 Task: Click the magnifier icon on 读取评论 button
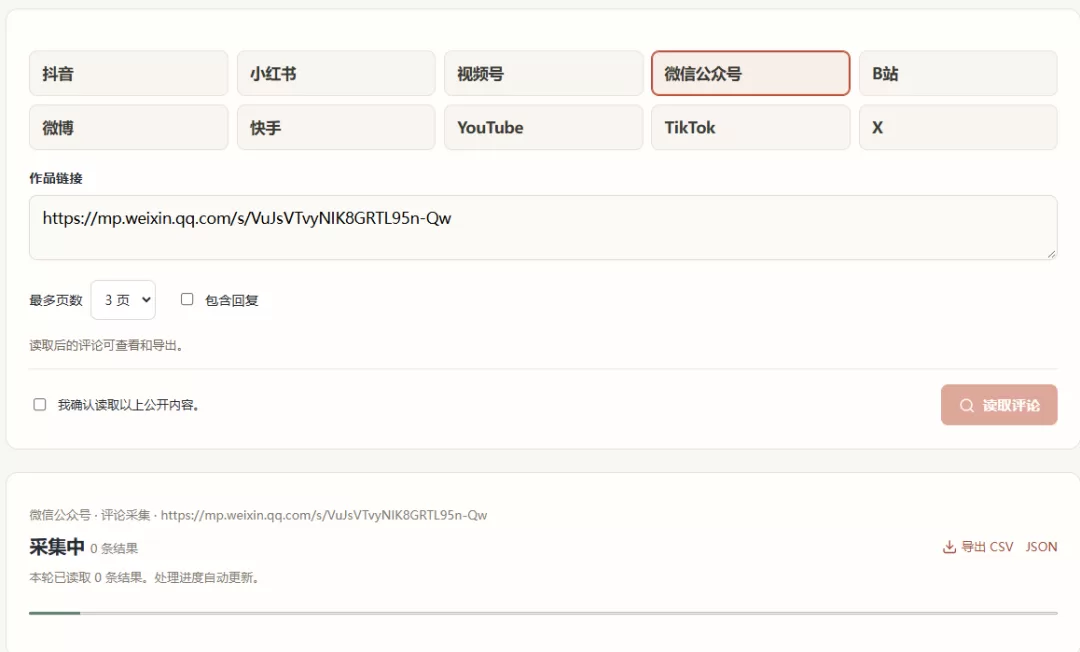pos(966,406)
